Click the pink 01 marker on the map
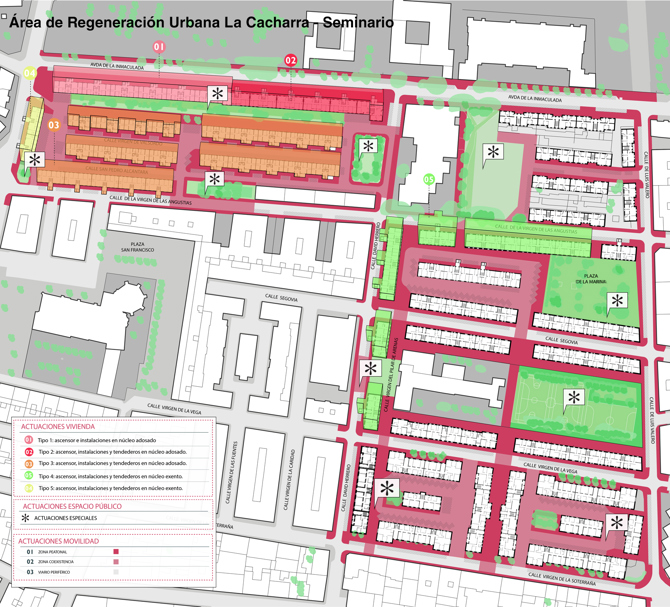This screenshot has width=670, height=607. pyautogui.click(x=158, y=47)
